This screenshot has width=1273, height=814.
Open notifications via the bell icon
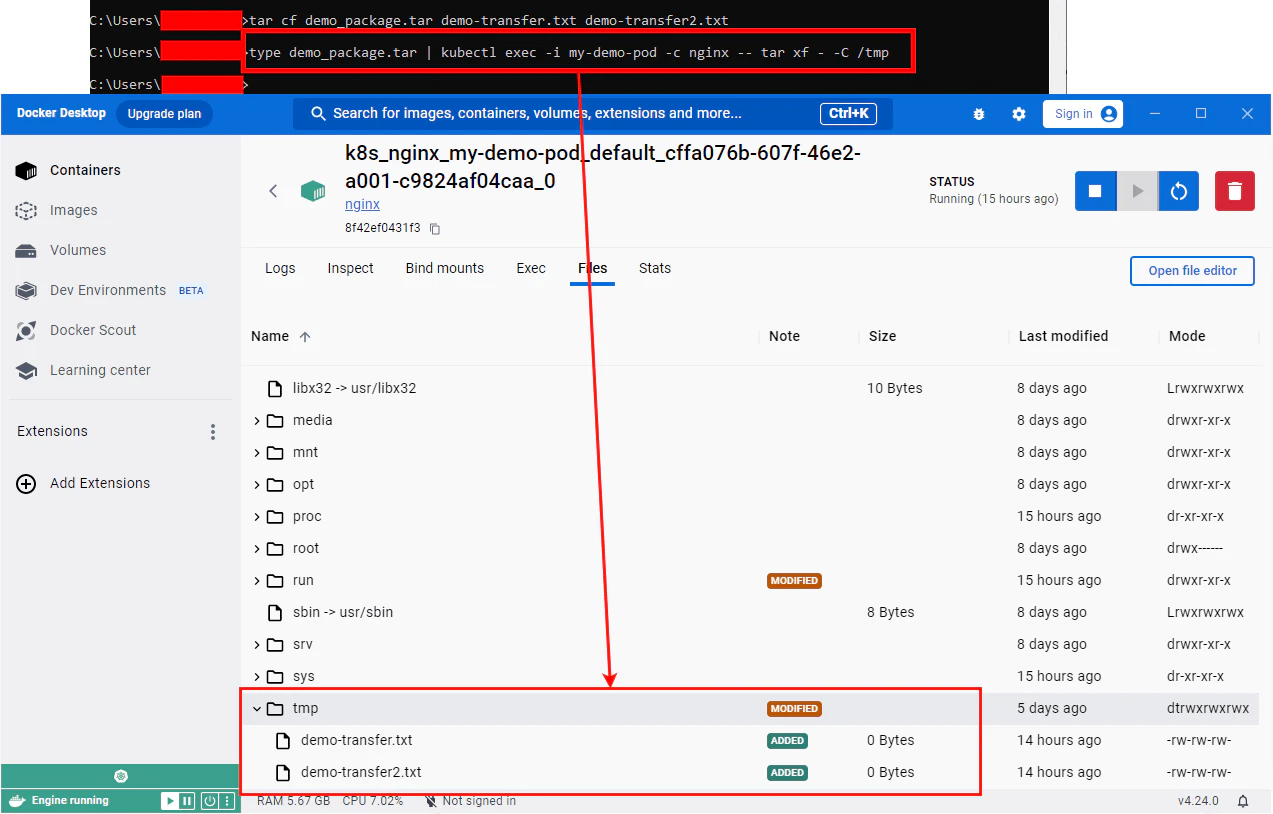tap(1242, 800)
